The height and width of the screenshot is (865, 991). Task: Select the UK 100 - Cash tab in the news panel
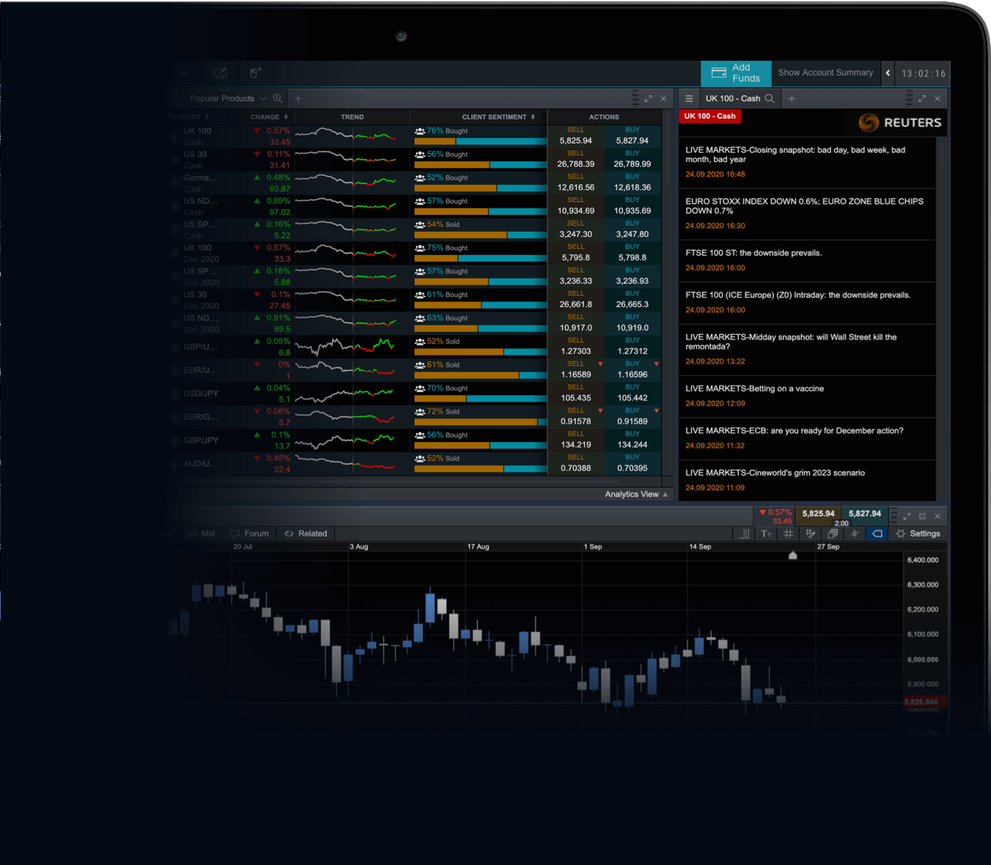point(709,116)
